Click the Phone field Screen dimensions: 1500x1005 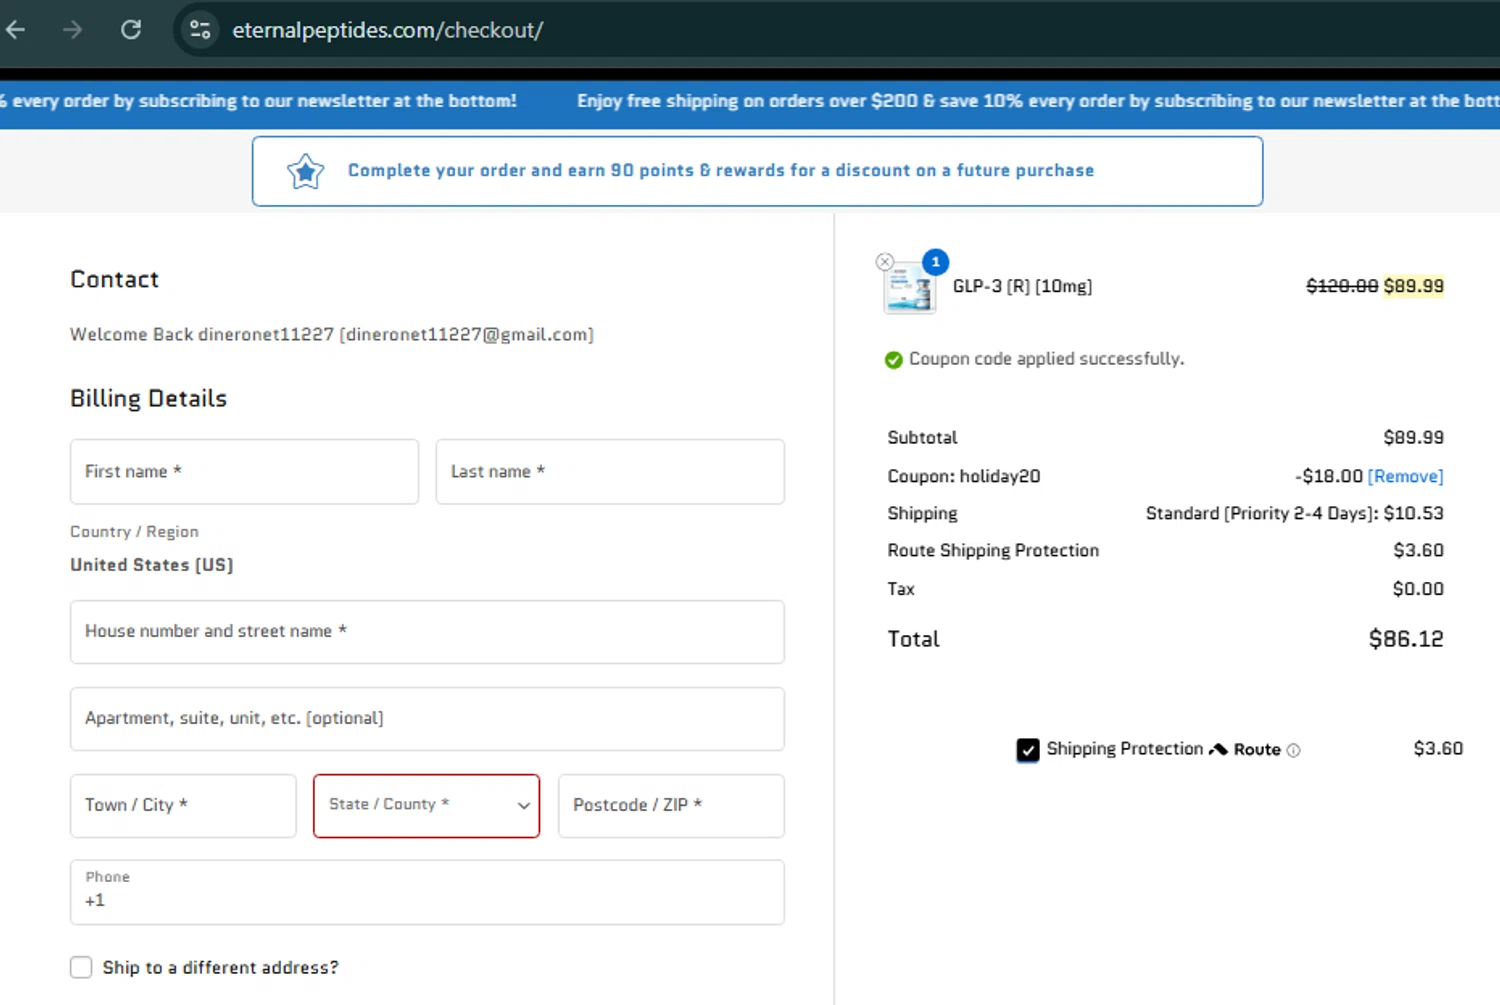[x=427, y=892]
